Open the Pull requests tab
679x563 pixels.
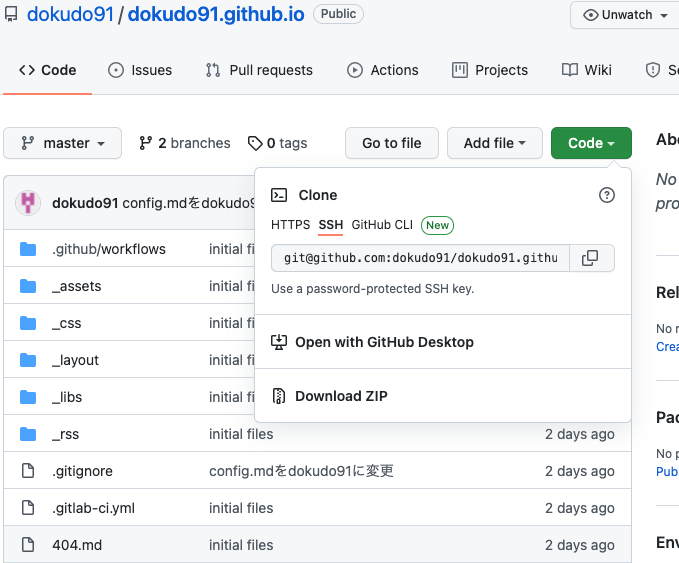click(259, 70)
